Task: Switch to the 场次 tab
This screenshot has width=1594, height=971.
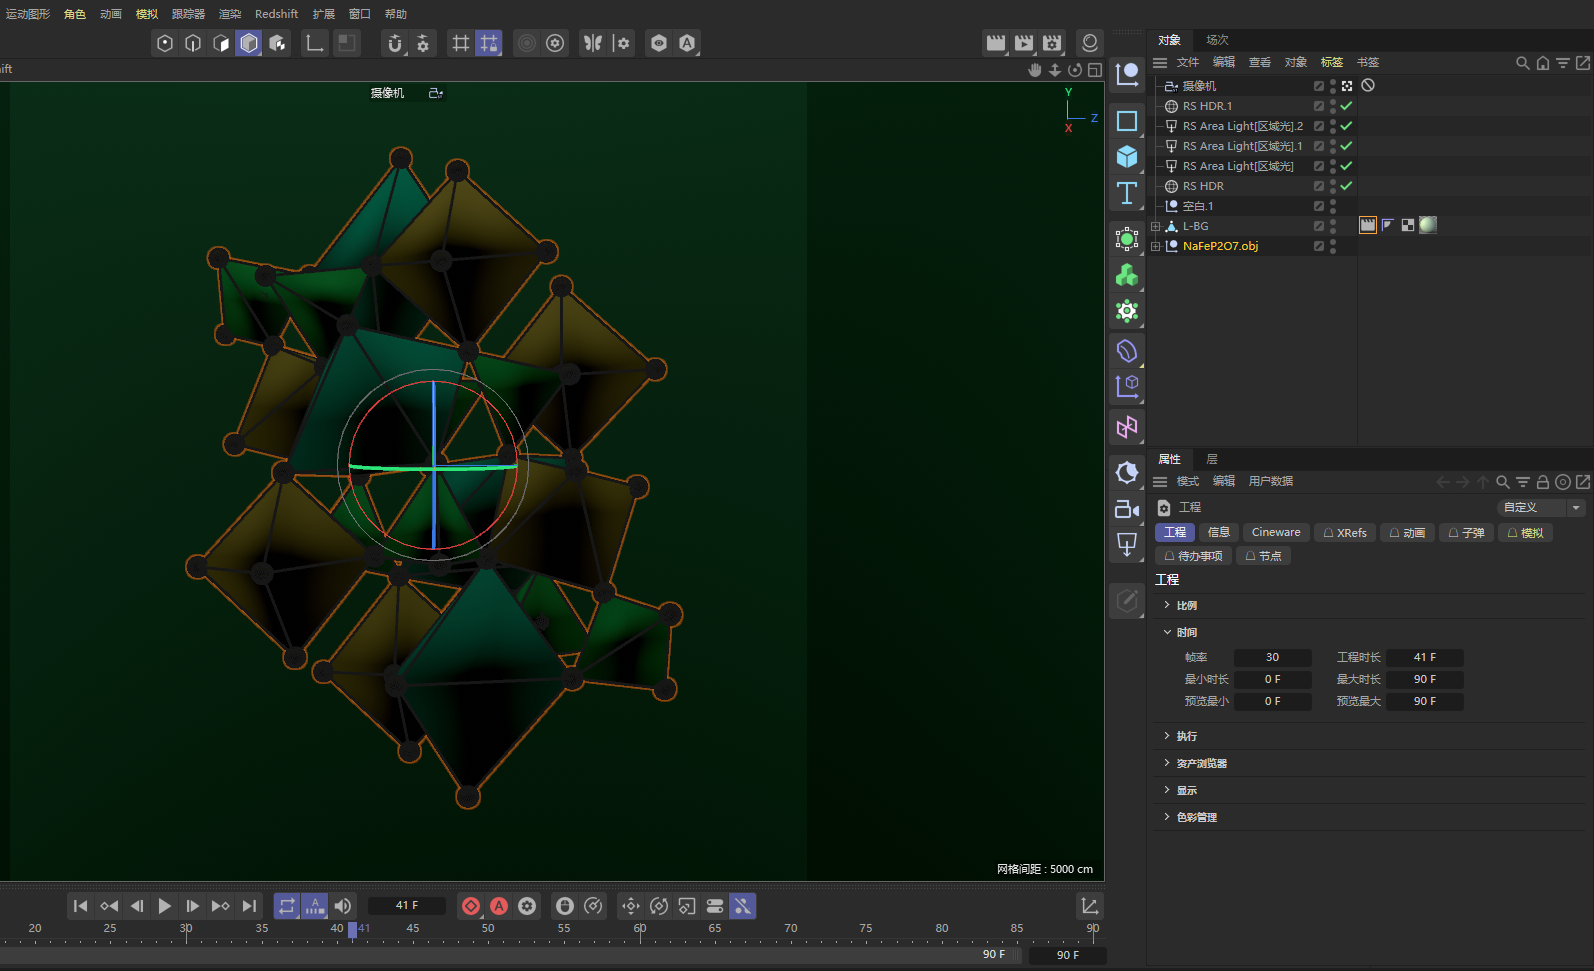Action: [1217, 40]
